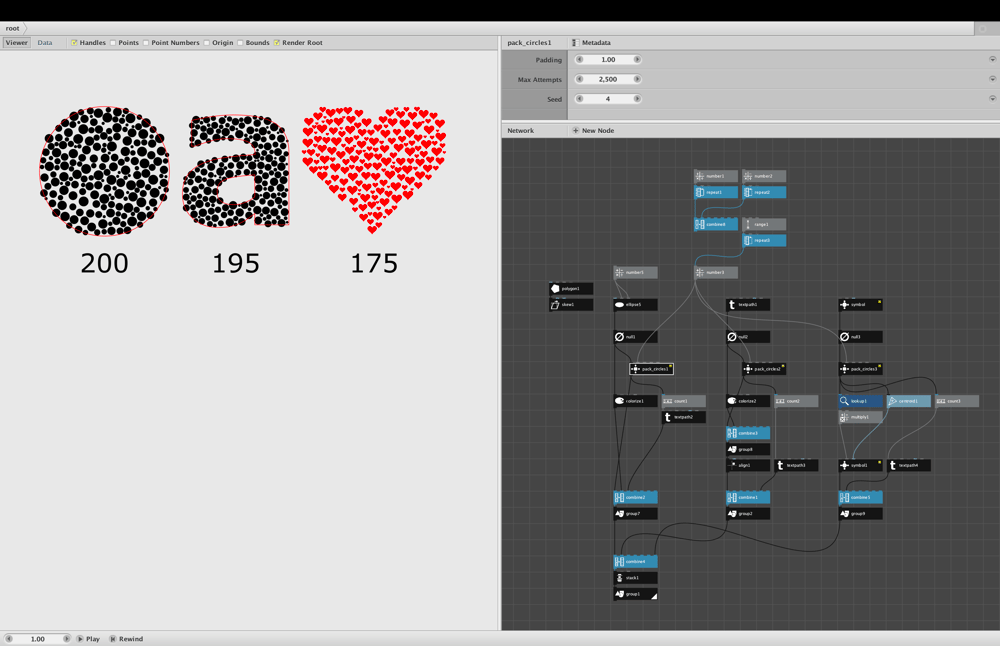Select the polygon1 node
This screenshot has height=646, width=1000.
coord(571,289)
